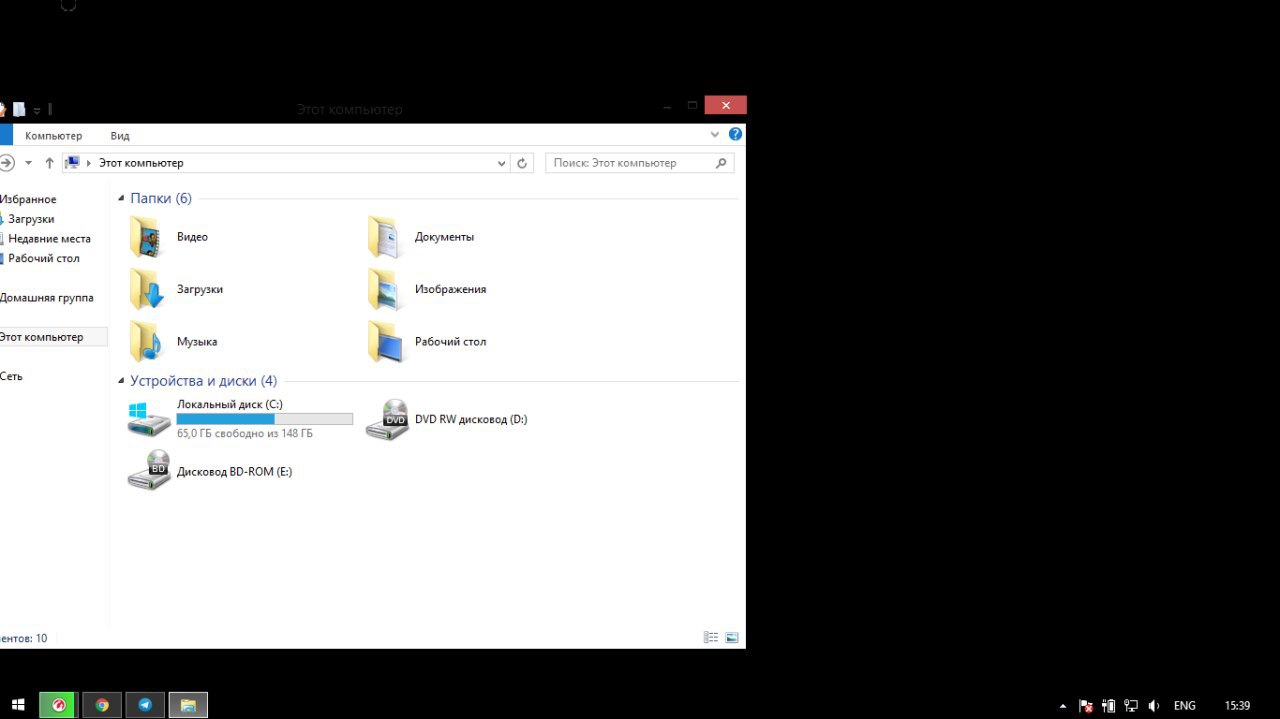Image resolution: width=1280 pixels, height=719 pixels.
Task: Switch ENG input language indicator
Action: tap(1185, 706)
